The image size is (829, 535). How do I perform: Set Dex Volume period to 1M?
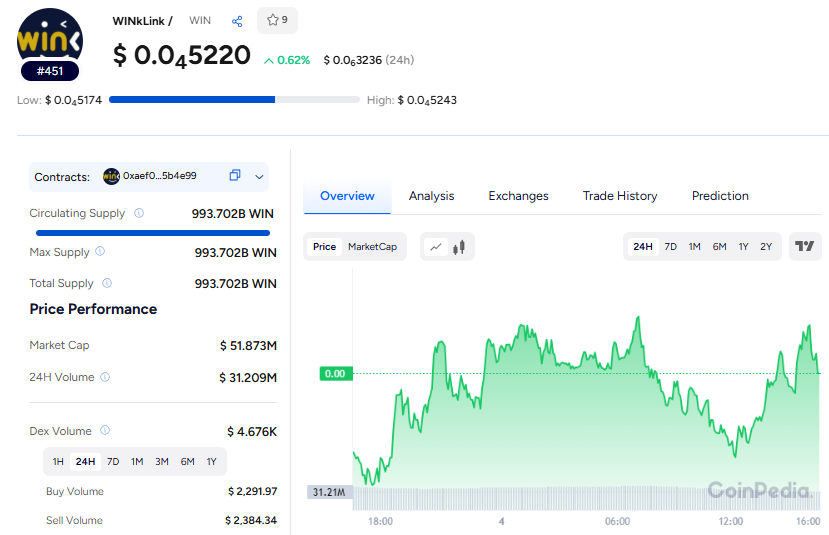click(137, 462)
